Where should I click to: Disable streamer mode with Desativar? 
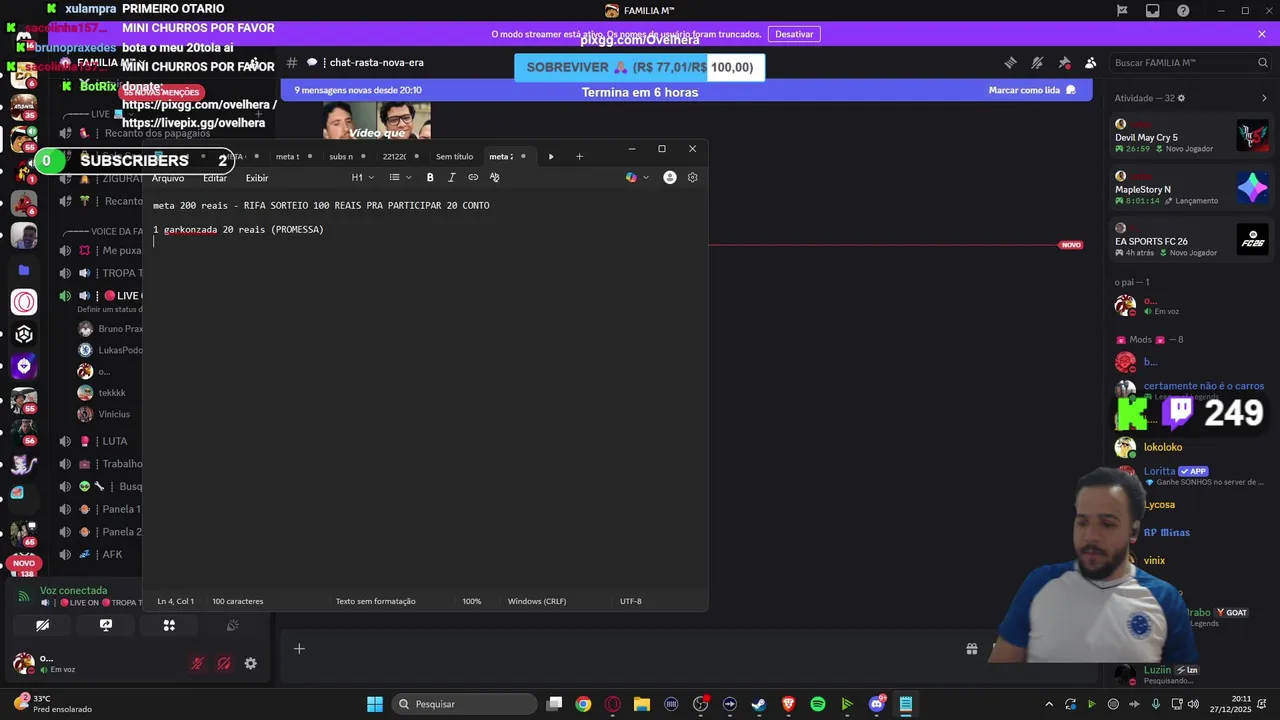[x=794, y=34]
